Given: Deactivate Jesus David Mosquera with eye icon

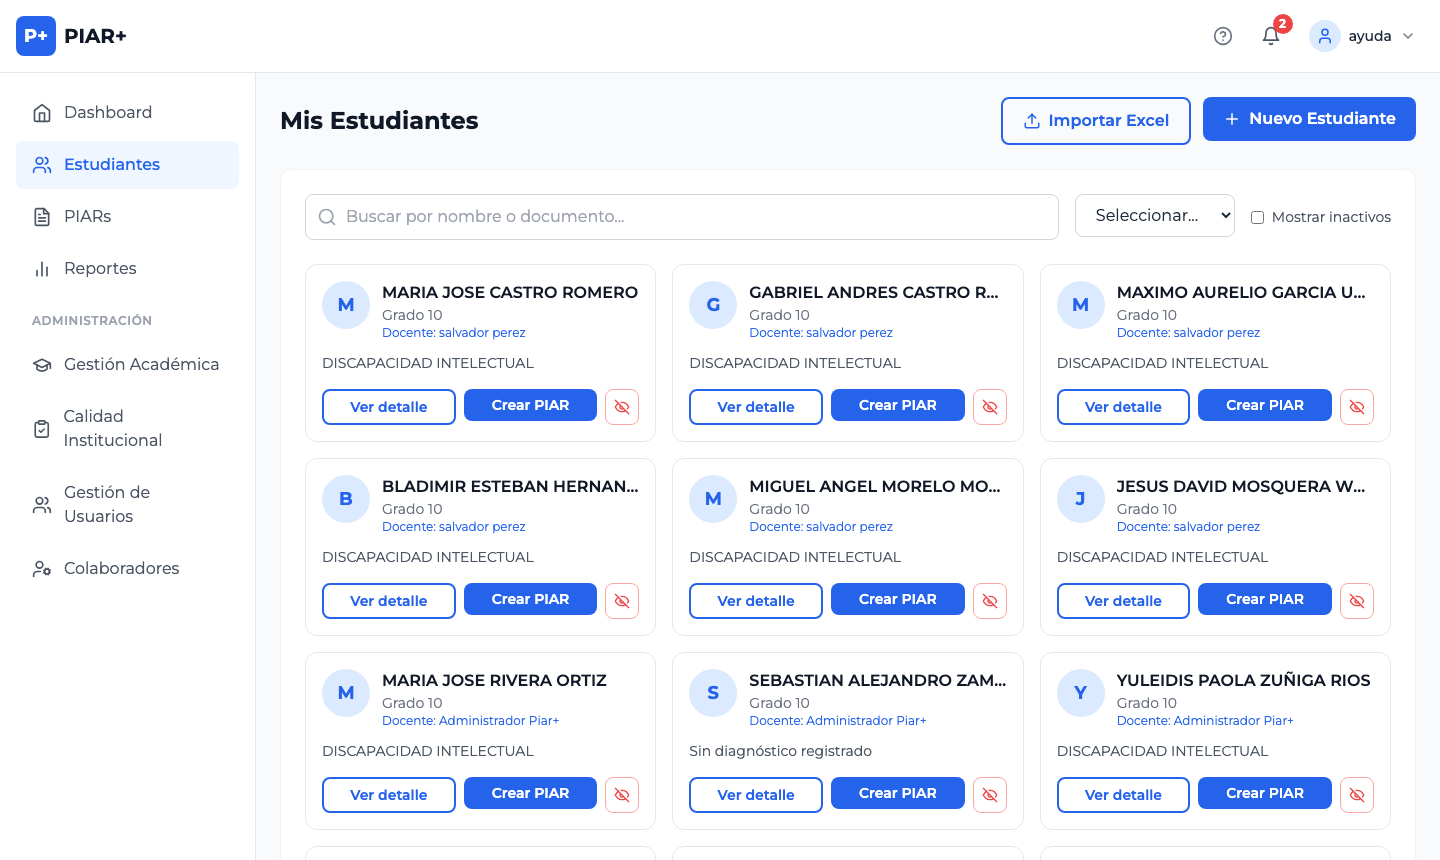Looking at the screenshot, I should pyautogui.click(x=1357, y=601).
